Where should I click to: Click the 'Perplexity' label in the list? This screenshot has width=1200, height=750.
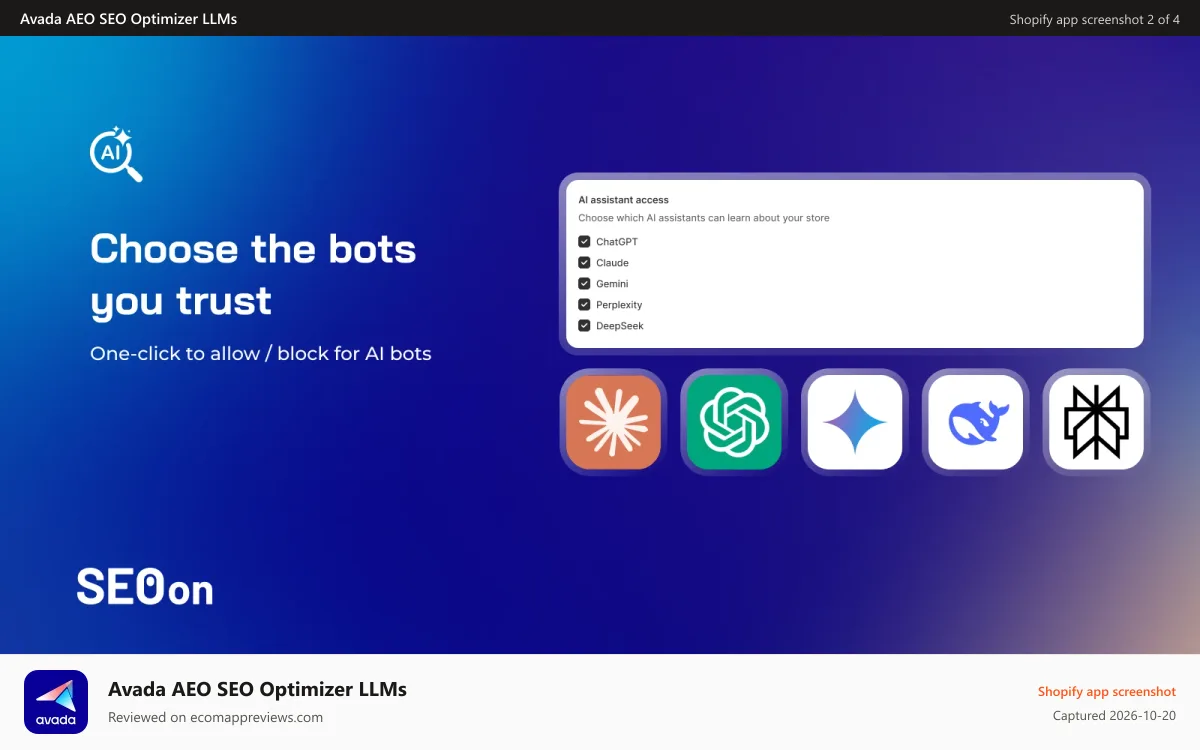tap(619, 305)
